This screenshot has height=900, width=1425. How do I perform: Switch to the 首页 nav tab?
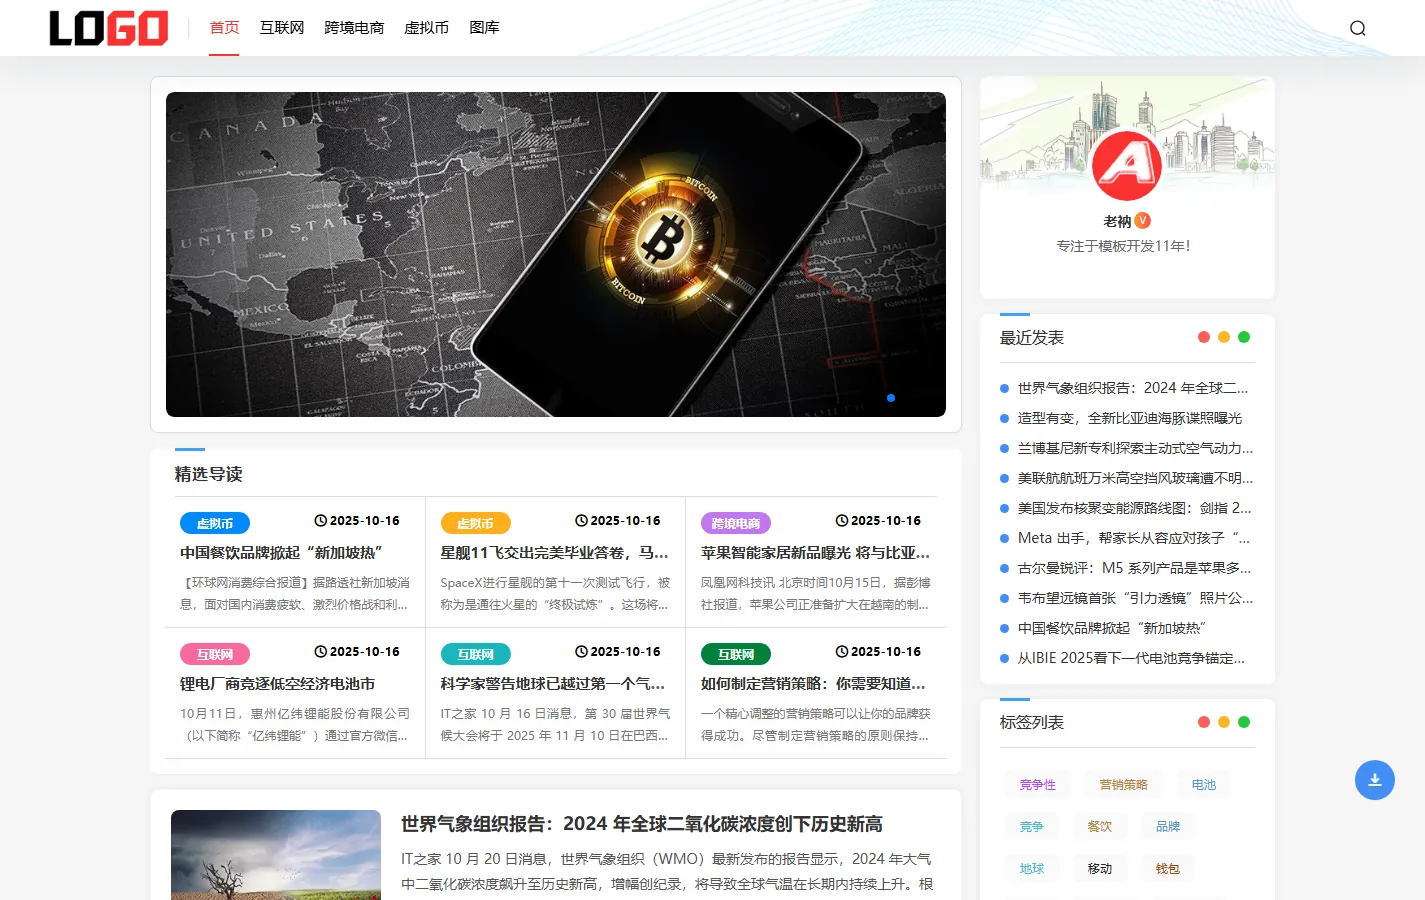pos(224,28)
